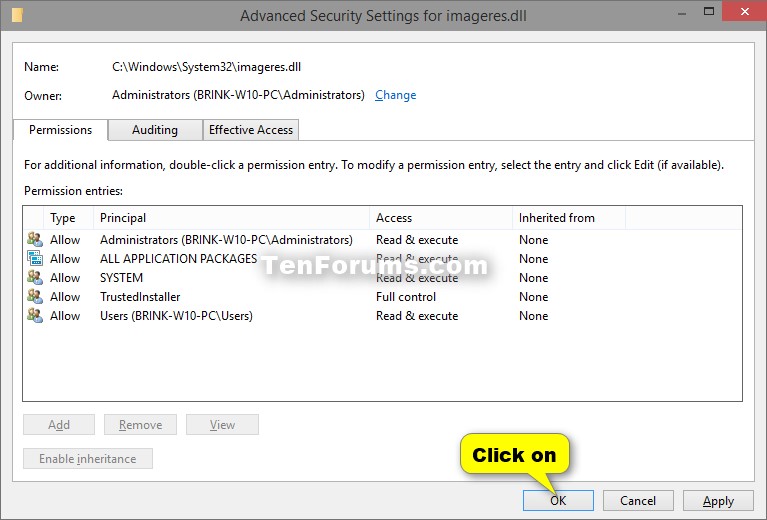Switch to the Auditing tab

(155, 130)
